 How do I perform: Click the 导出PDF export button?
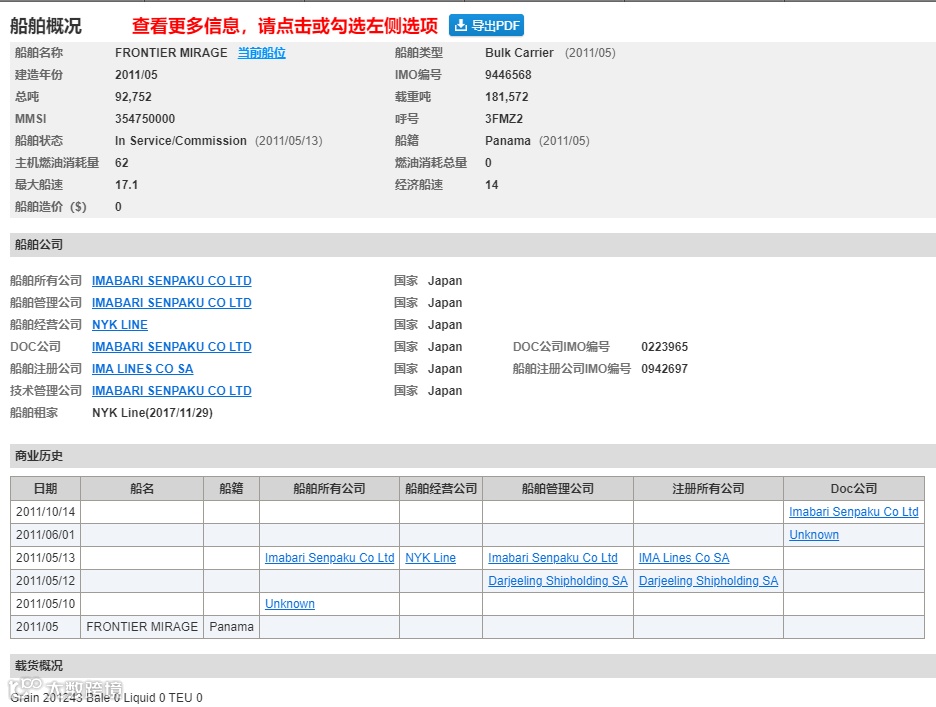pos(486,25)
